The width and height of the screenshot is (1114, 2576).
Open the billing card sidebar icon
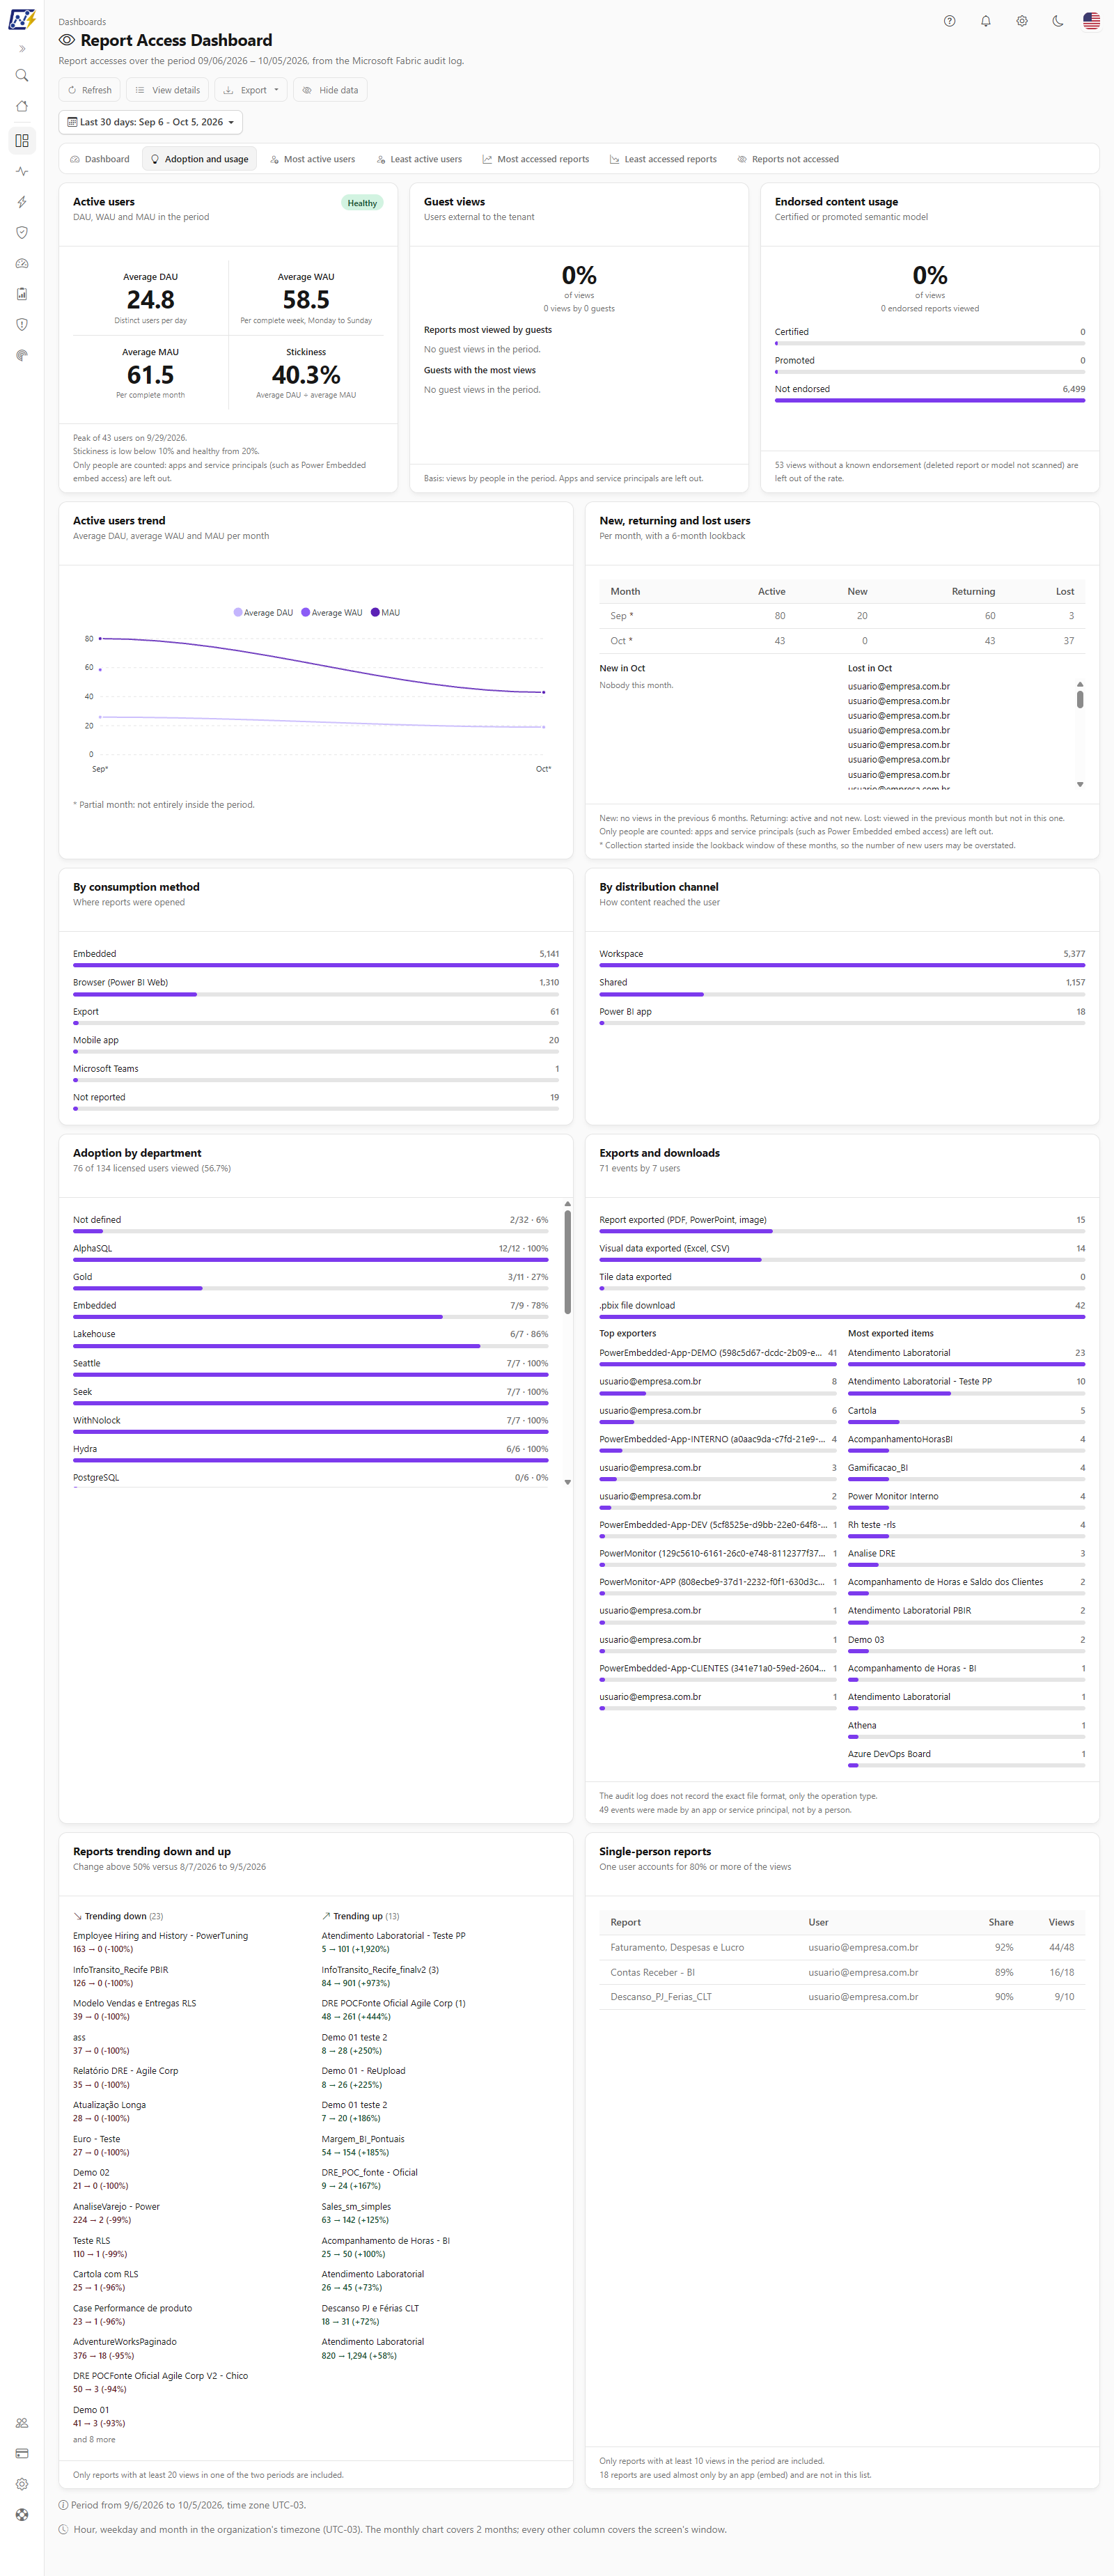point(22,2454)
